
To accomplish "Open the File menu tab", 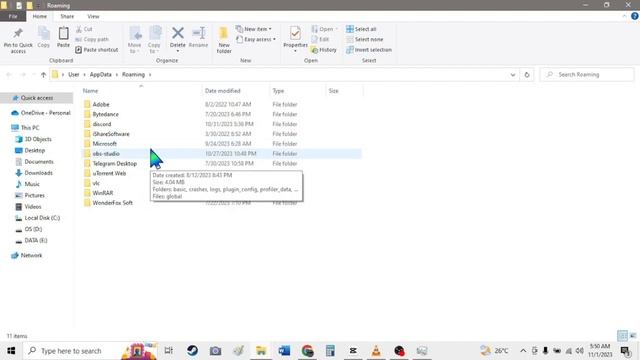I will tap(13, 16).
